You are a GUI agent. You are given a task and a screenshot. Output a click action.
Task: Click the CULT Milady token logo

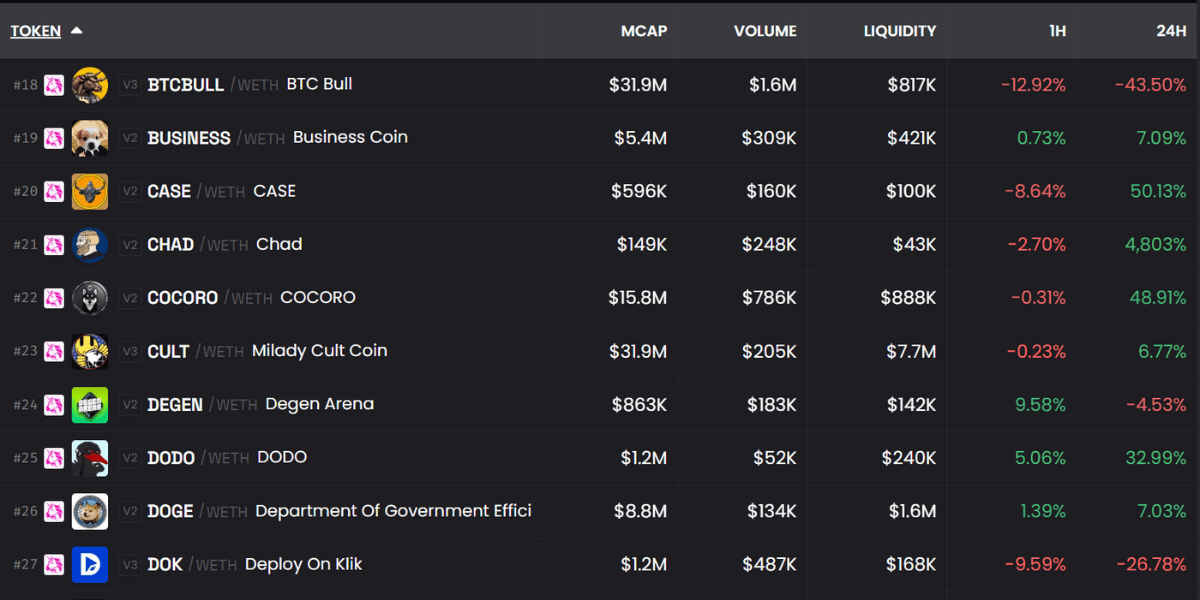(90, 351)
